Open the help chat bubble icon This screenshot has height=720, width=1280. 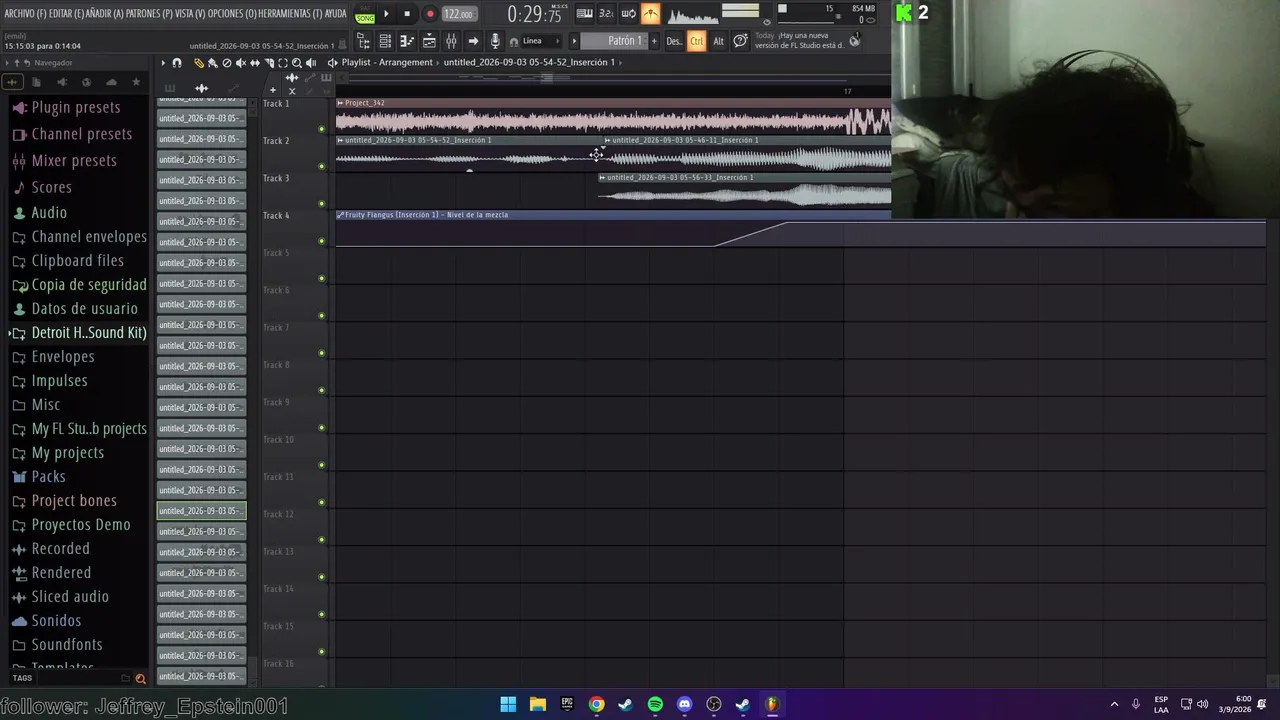(x=740, y=41)
